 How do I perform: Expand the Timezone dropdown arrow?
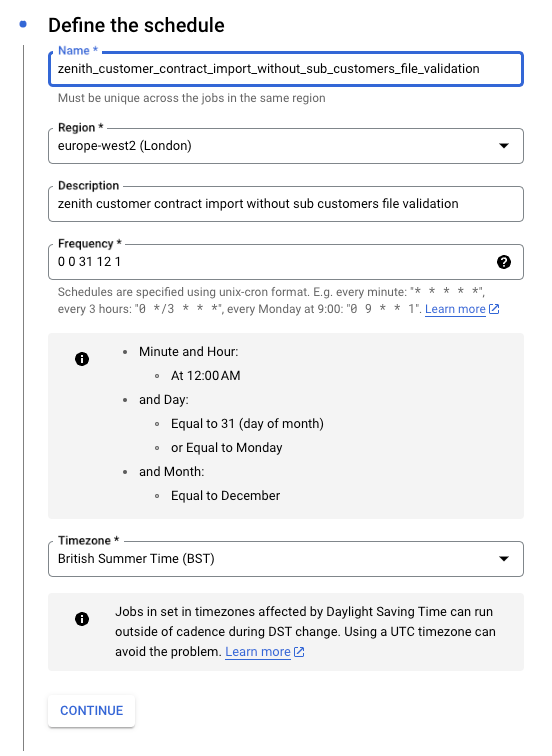click(x=504, y=559)
